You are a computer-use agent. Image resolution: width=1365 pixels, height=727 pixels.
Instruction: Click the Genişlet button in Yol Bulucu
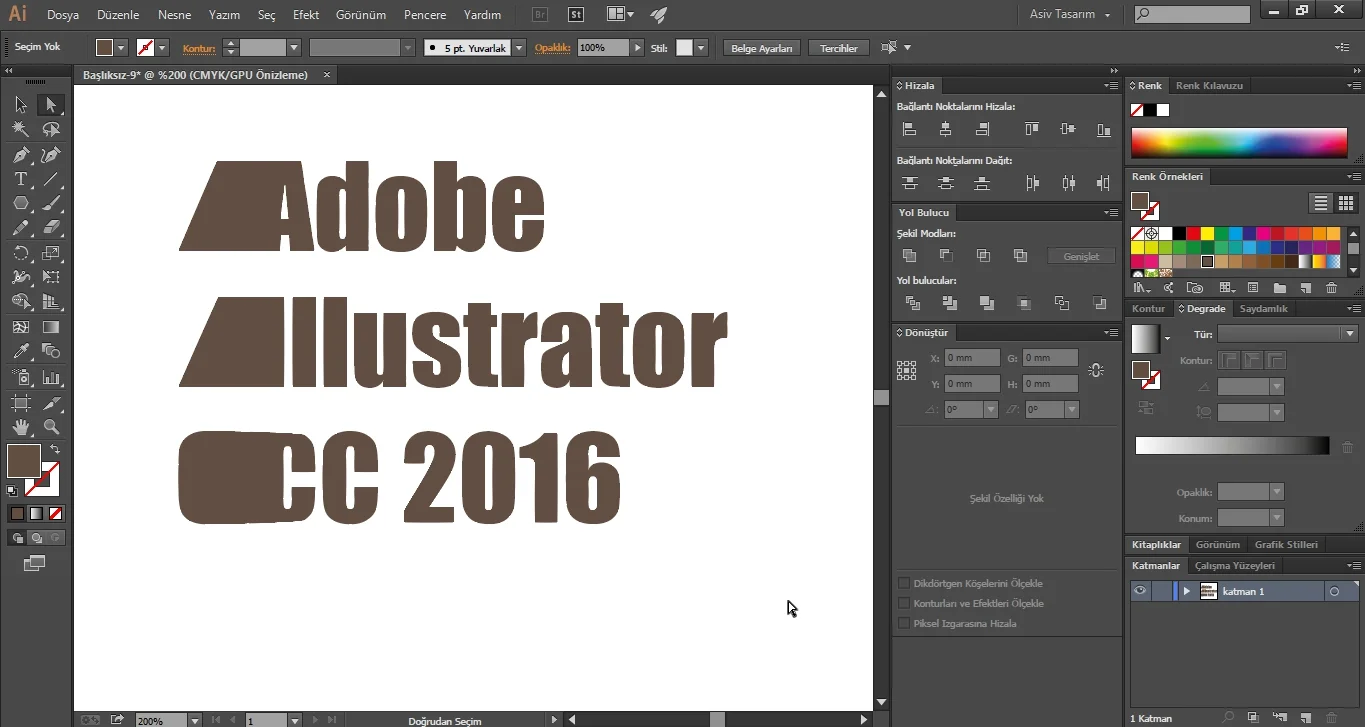pos(1081,256)
